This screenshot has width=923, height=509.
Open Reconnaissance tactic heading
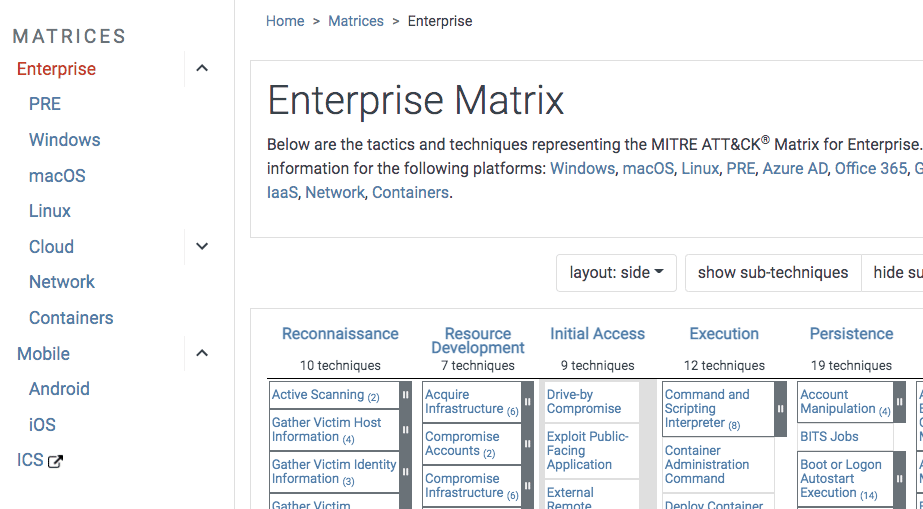coord(340,334)
